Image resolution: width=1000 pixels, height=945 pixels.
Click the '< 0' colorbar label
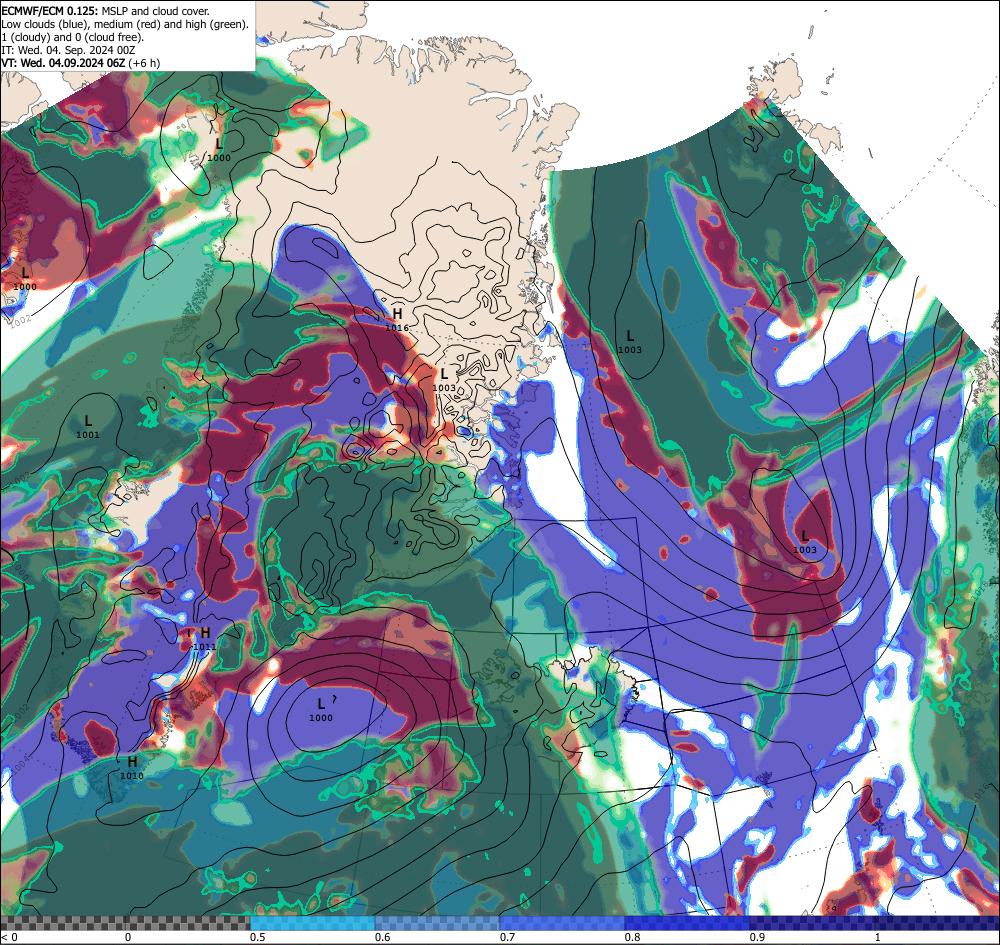click(x=9, y=937)
